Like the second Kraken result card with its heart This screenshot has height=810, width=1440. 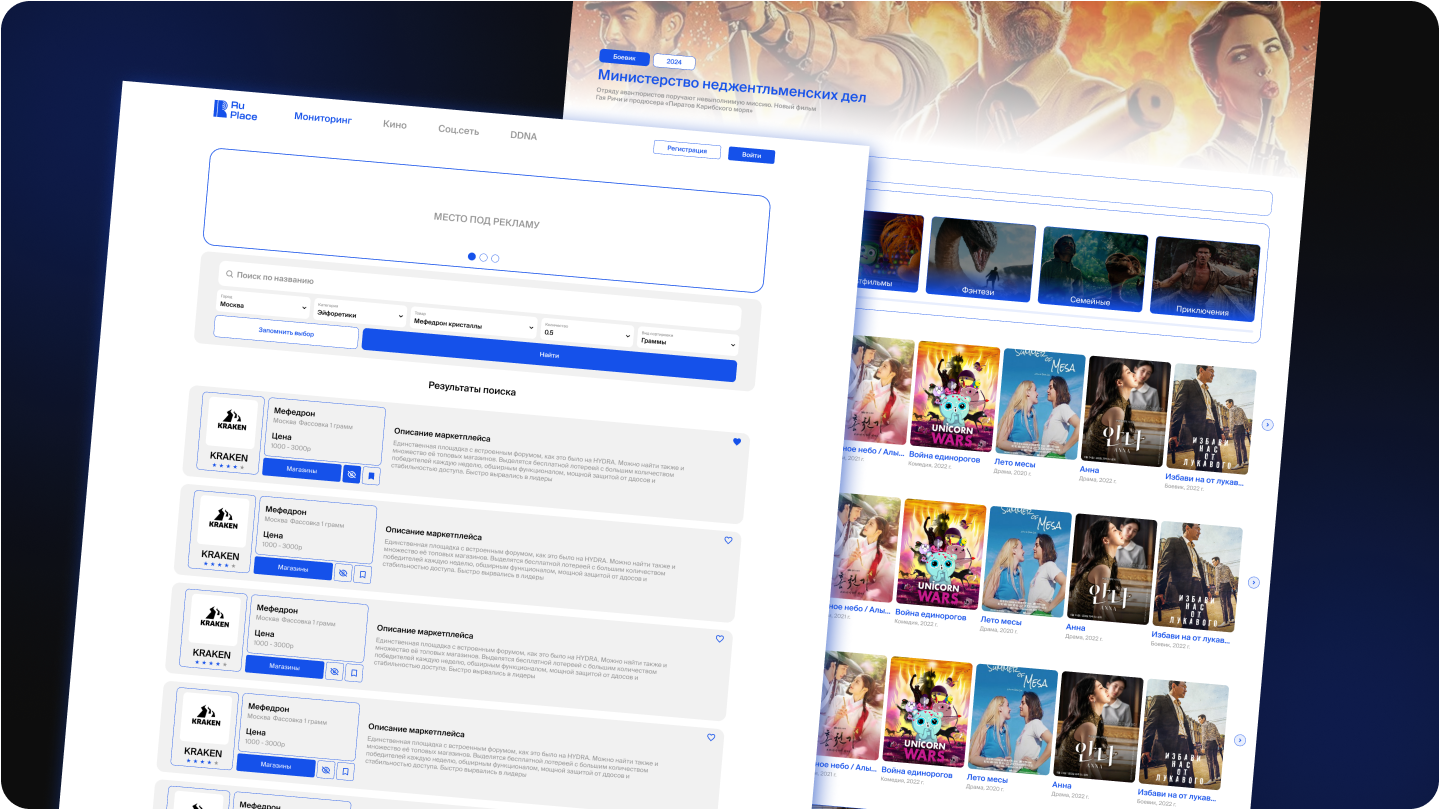pyautogui.click(x=728, y=540)
